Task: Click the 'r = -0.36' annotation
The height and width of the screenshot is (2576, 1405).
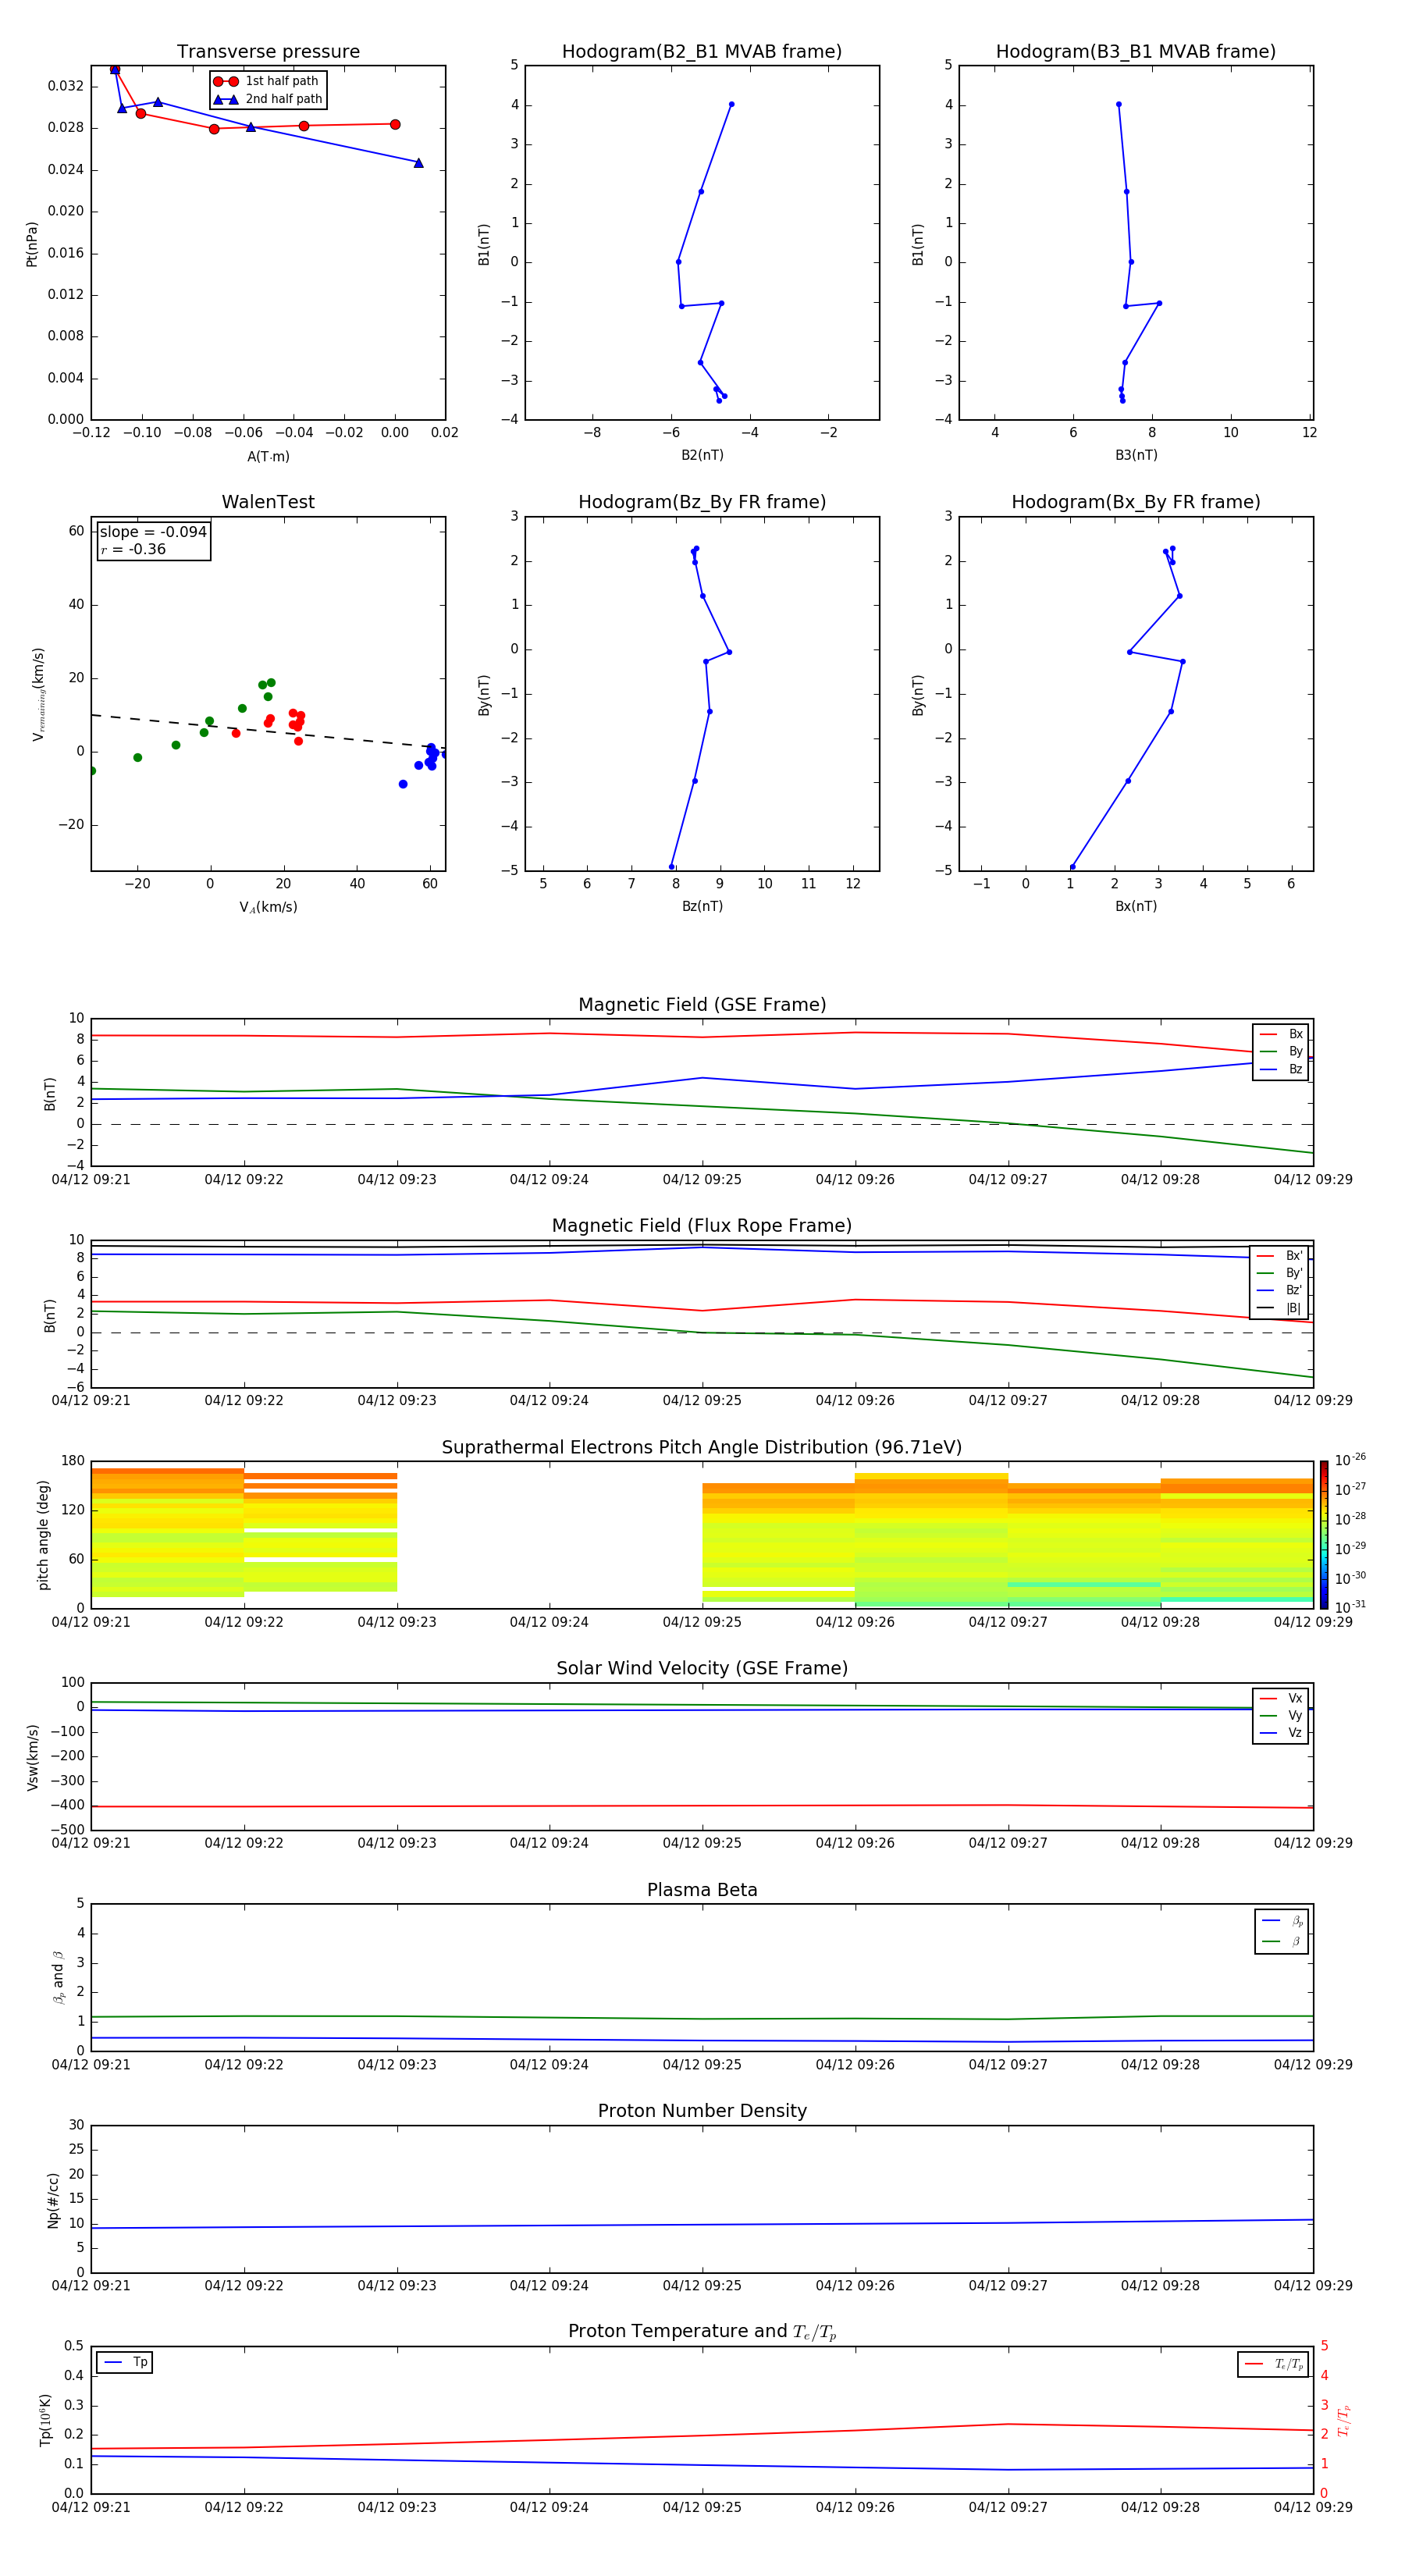Action: [x=133, y=549]
